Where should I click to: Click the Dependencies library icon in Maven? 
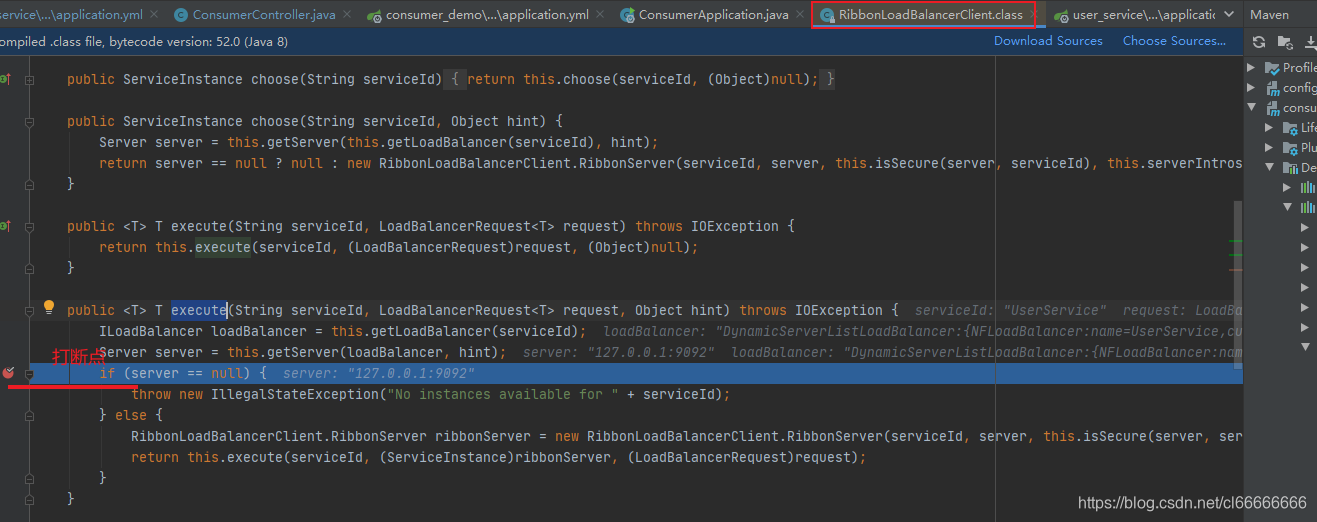point(1291,168)
